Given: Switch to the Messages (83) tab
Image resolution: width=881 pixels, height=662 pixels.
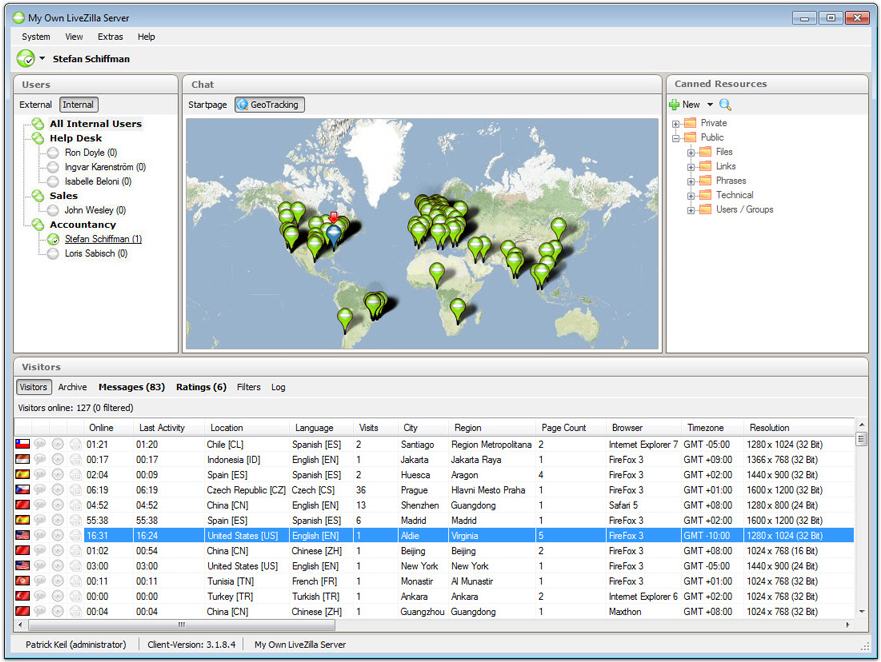Looking at the screenshot, I should click(131, 387).
